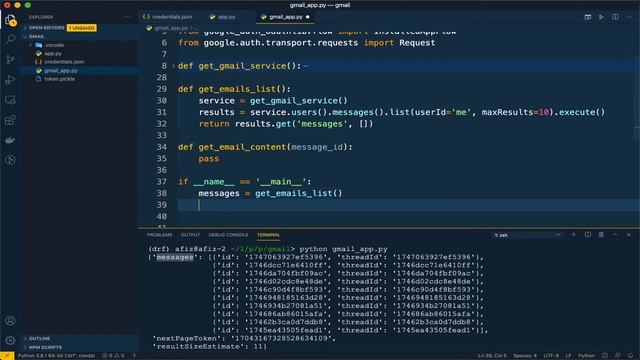Screen dimensions: 640x360
Task: Click 'resultSizeEstimate' in terminal output
Action: pyautogui.click(x=198, y=347)
